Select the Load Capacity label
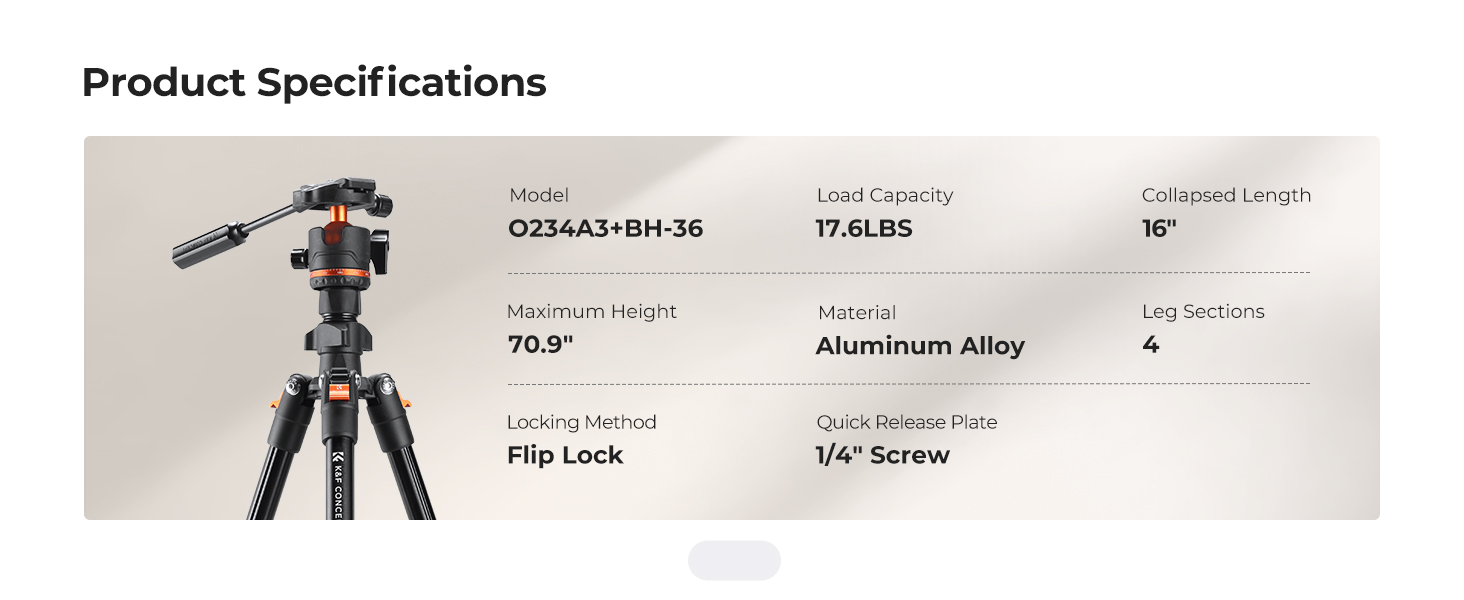 (885, 196)
